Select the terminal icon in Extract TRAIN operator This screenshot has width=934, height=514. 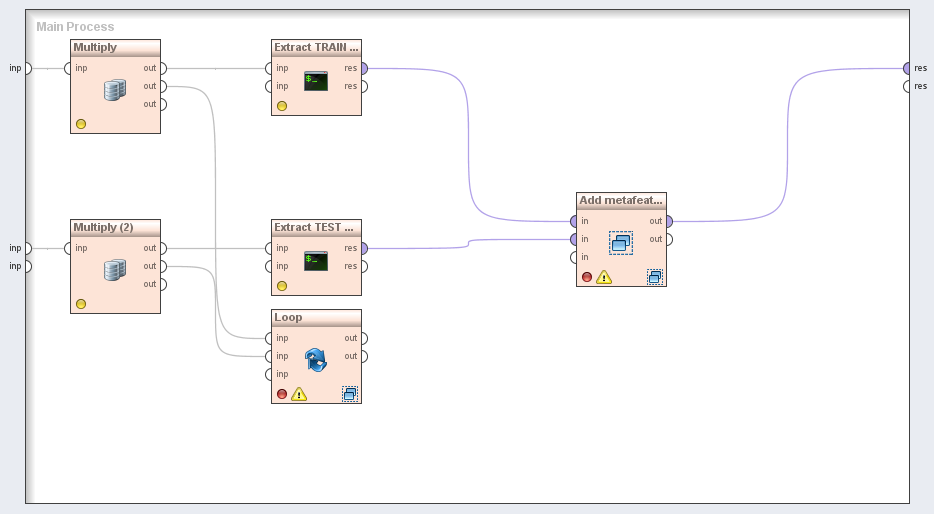click(x=316, y=81)
